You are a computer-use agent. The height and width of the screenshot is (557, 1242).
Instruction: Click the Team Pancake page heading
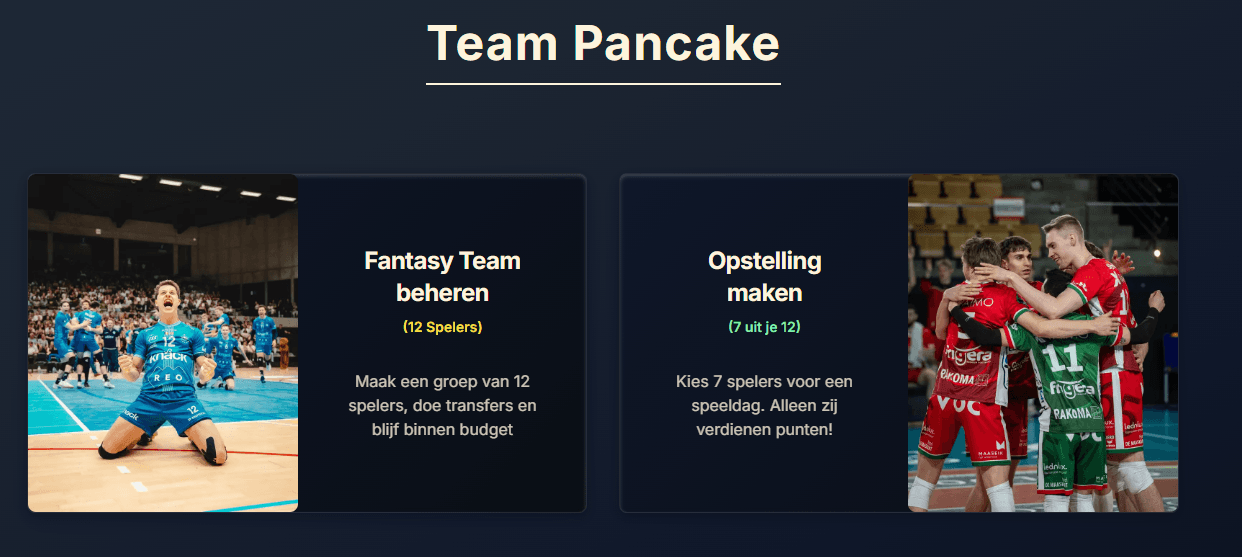603,44
